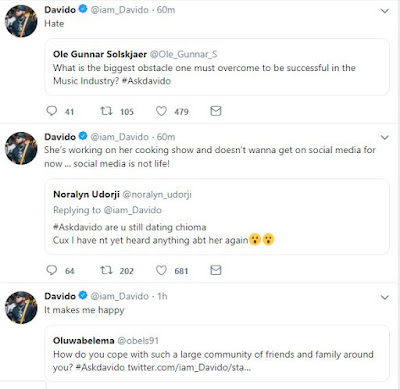Open more menu on "It makes me happy" tweet
Viewport: 400px width, 389px height.
click(x=385, y=297)
